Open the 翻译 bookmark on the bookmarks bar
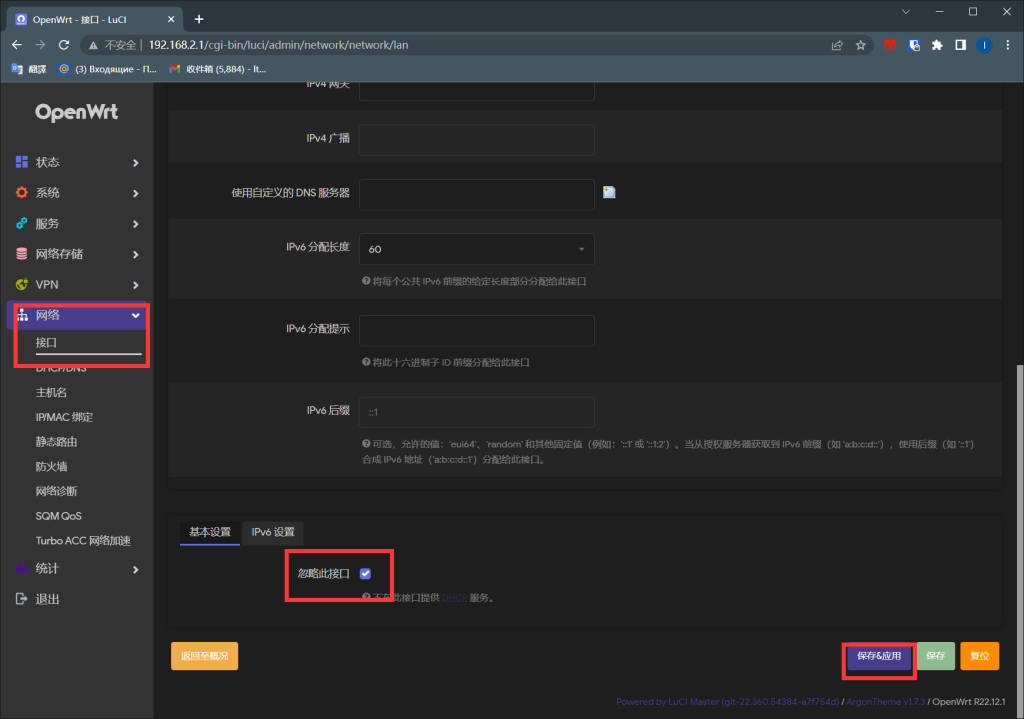This screenshot has width=1024, height=719. coord(26,68)
